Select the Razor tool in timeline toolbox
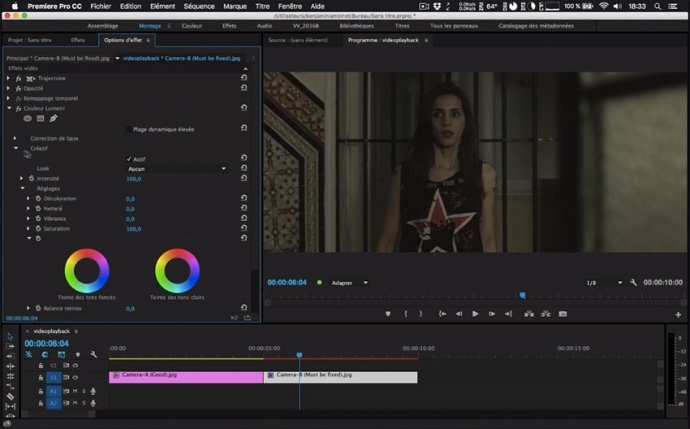This screenshot has width=690, height=429. click(x=10, y=396)
